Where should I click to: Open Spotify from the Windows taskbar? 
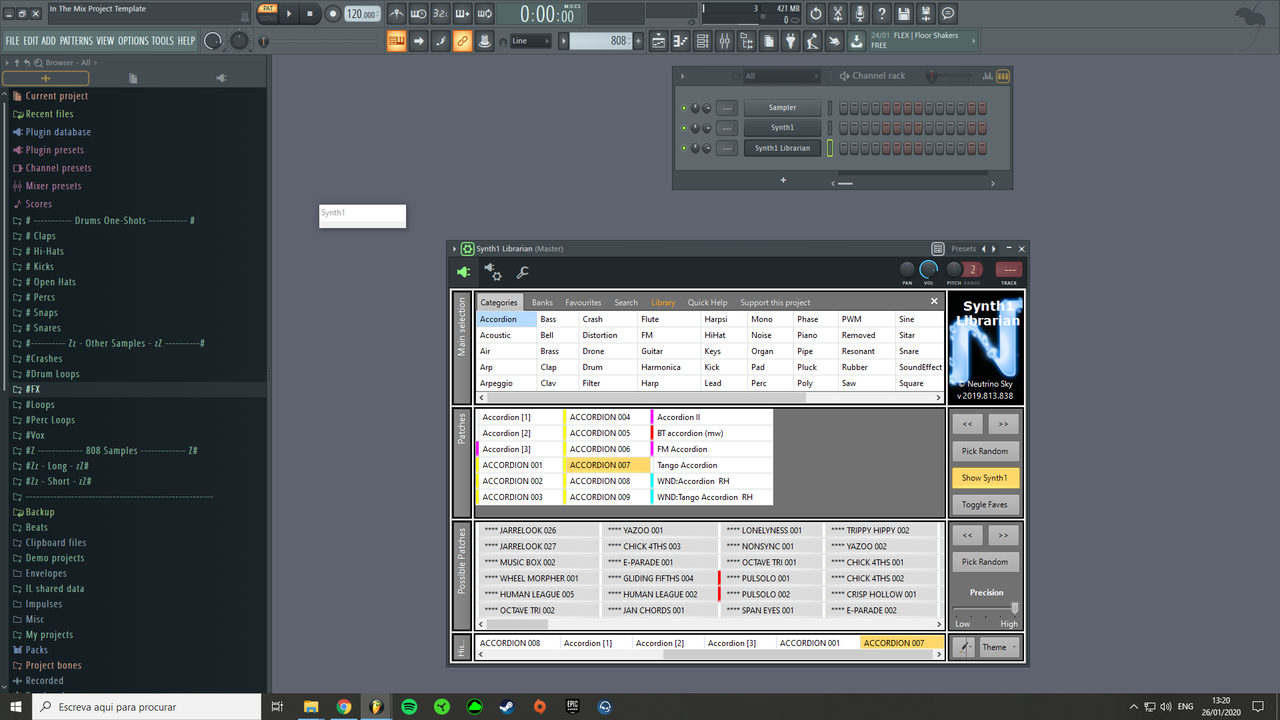409,706
